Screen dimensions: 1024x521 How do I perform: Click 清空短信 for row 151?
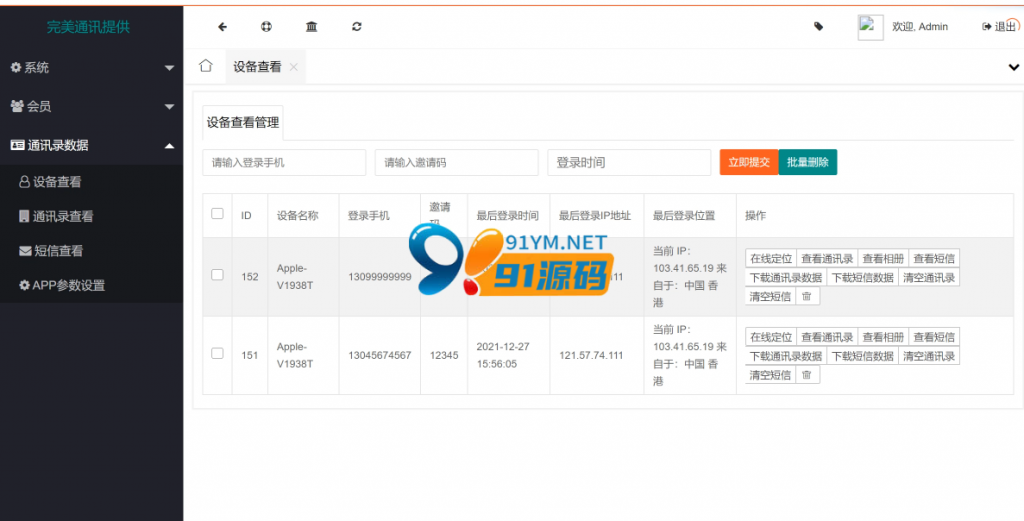[x=771, y=375]
